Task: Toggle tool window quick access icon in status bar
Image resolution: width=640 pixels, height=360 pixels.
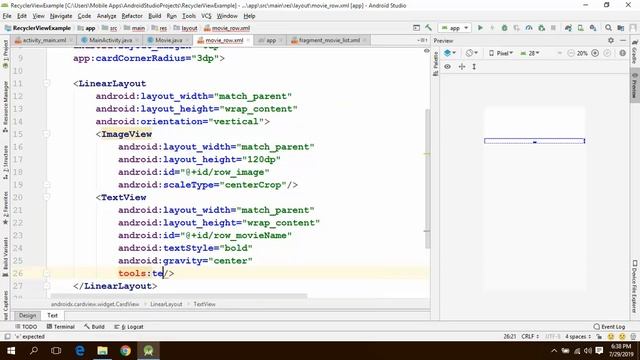Action: click(7, 336)
